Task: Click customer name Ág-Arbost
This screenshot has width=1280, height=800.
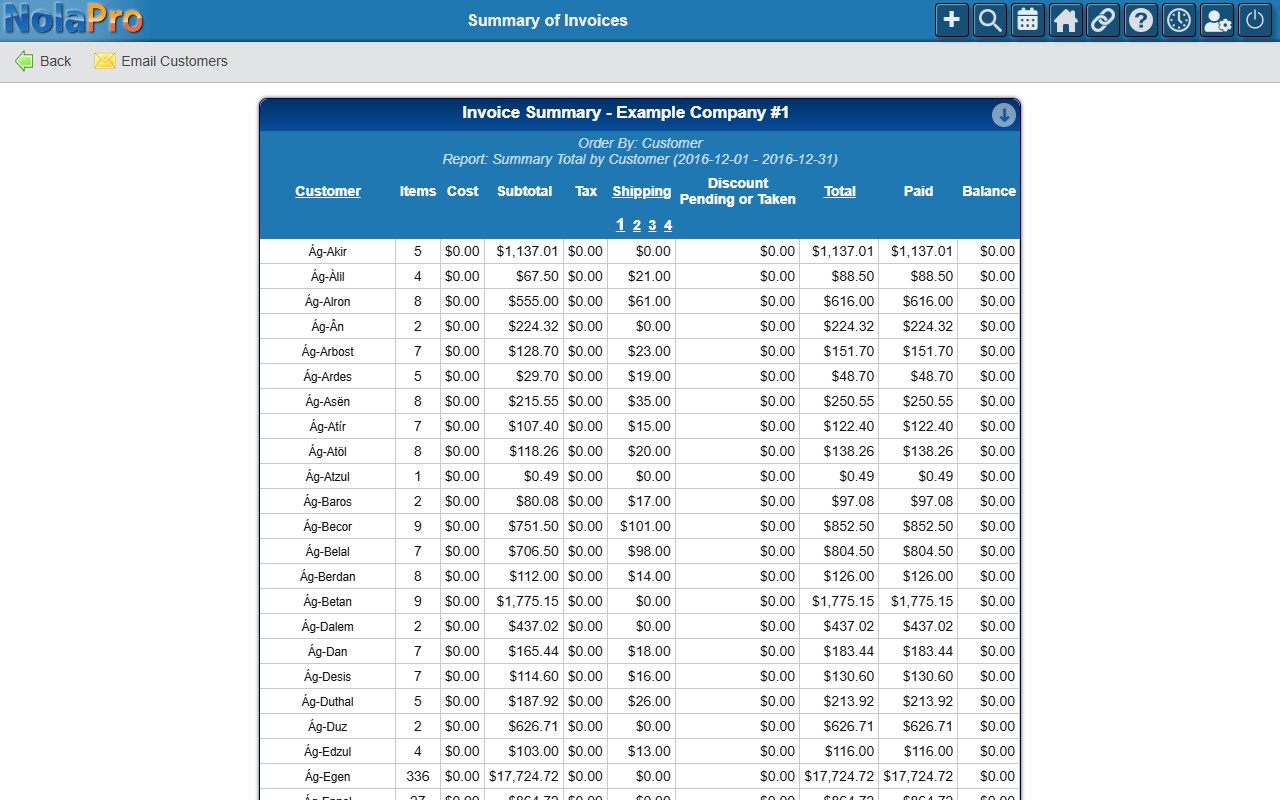Action: tap(328, 352)
